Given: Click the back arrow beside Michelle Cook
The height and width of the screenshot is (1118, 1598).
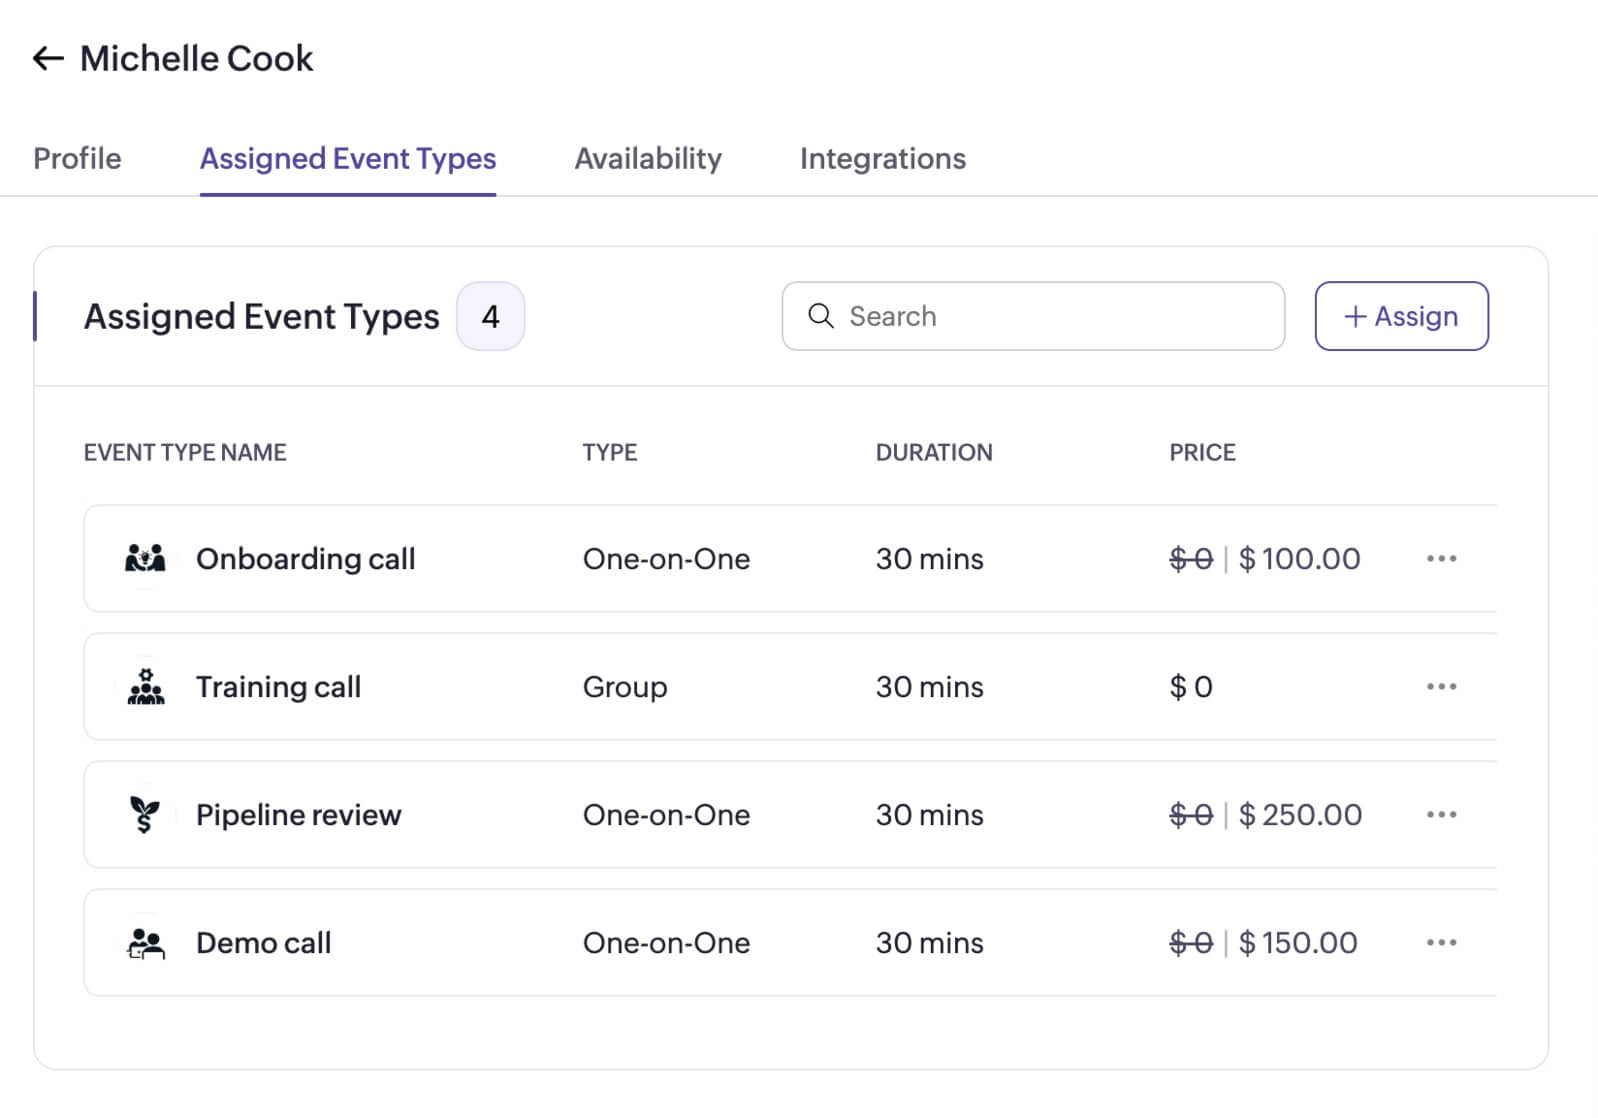Looking at the screenshot, I should click(48, 59).
